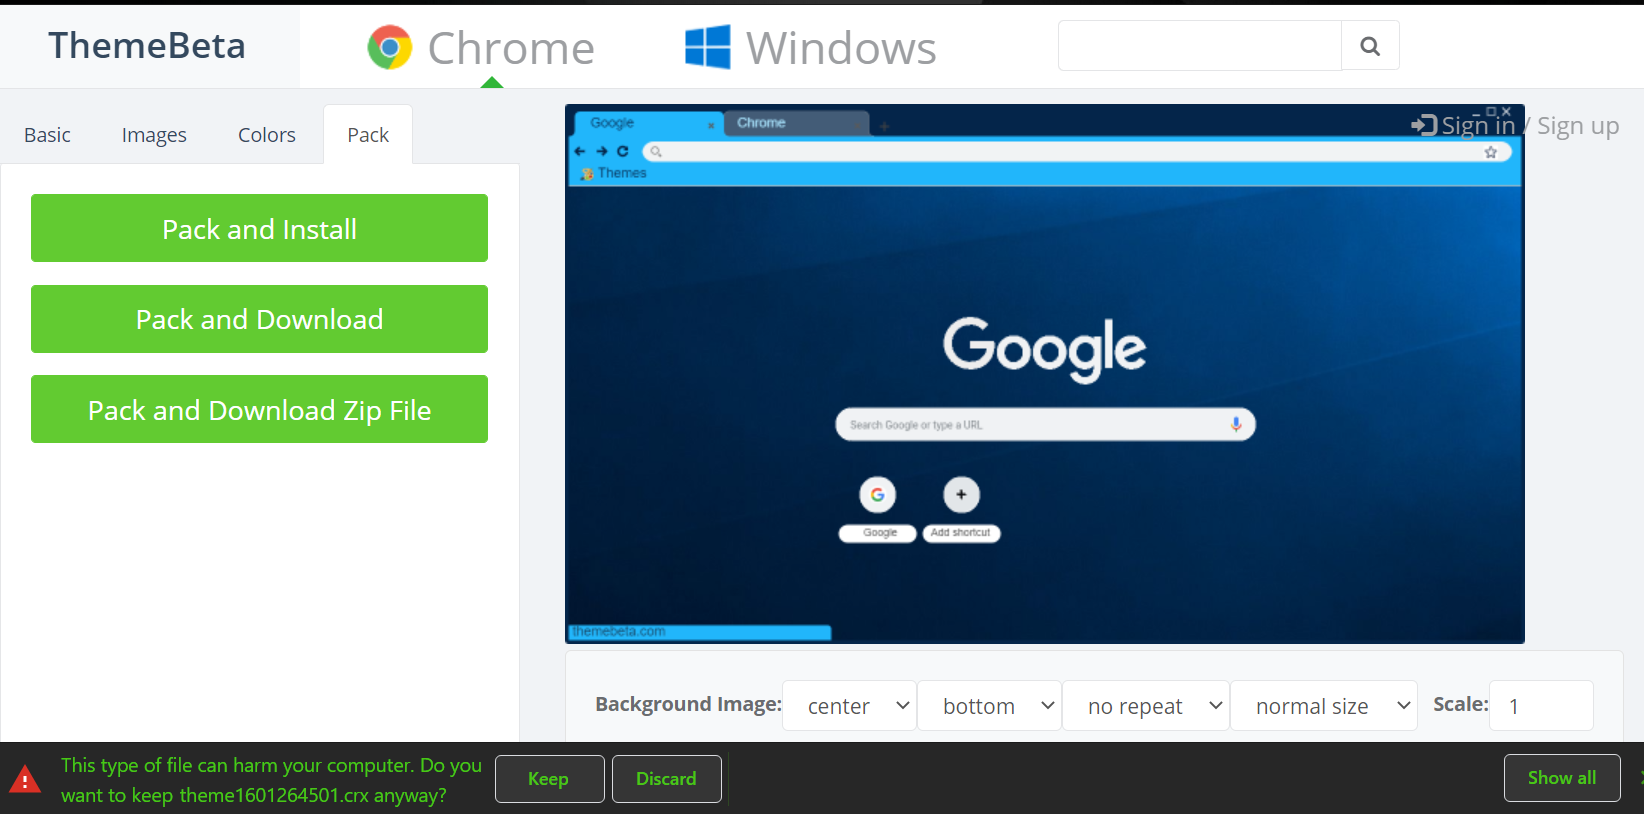Click the Chrome logo icon in the header
1644x814 pixels.
[x=390, y=47]
